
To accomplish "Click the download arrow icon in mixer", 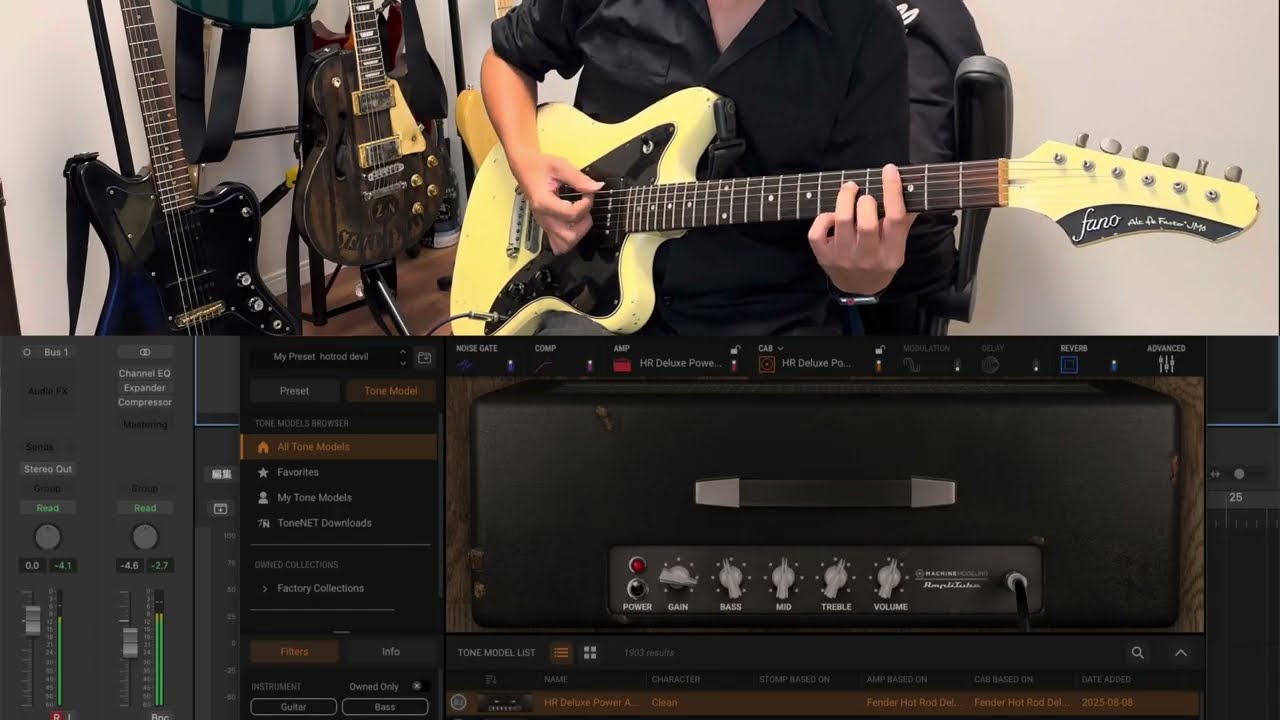I will click(x=219, y=509).
